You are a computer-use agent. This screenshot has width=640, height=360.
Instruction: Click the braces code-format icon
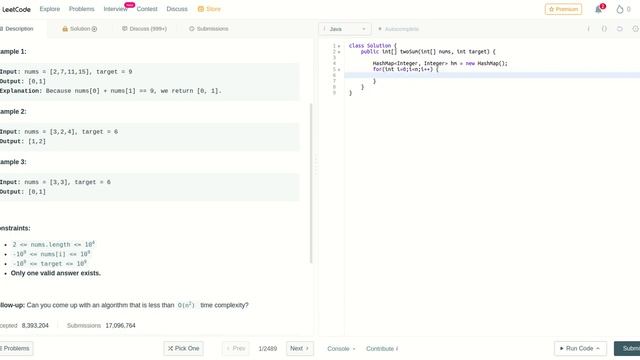(x=604, y=29)
